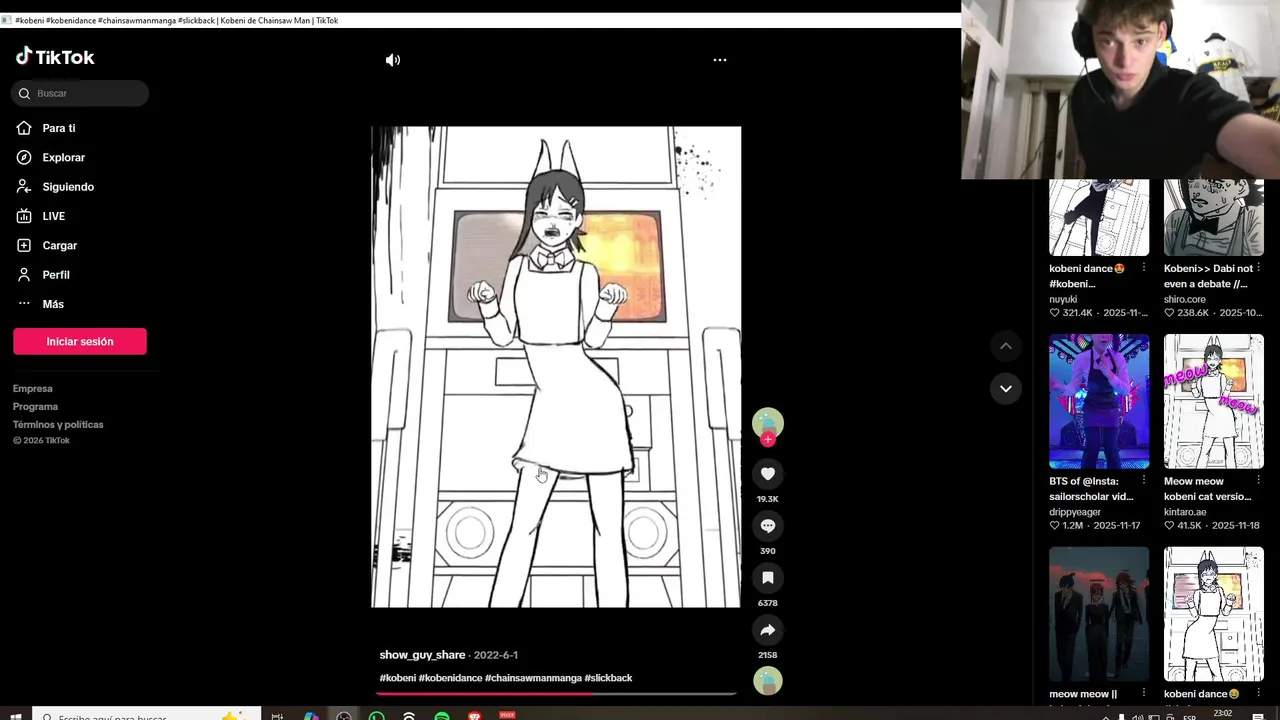The image size is (1280, 720).
Task: Open the three-dots options above the video
Action: (x=720, y=60)
